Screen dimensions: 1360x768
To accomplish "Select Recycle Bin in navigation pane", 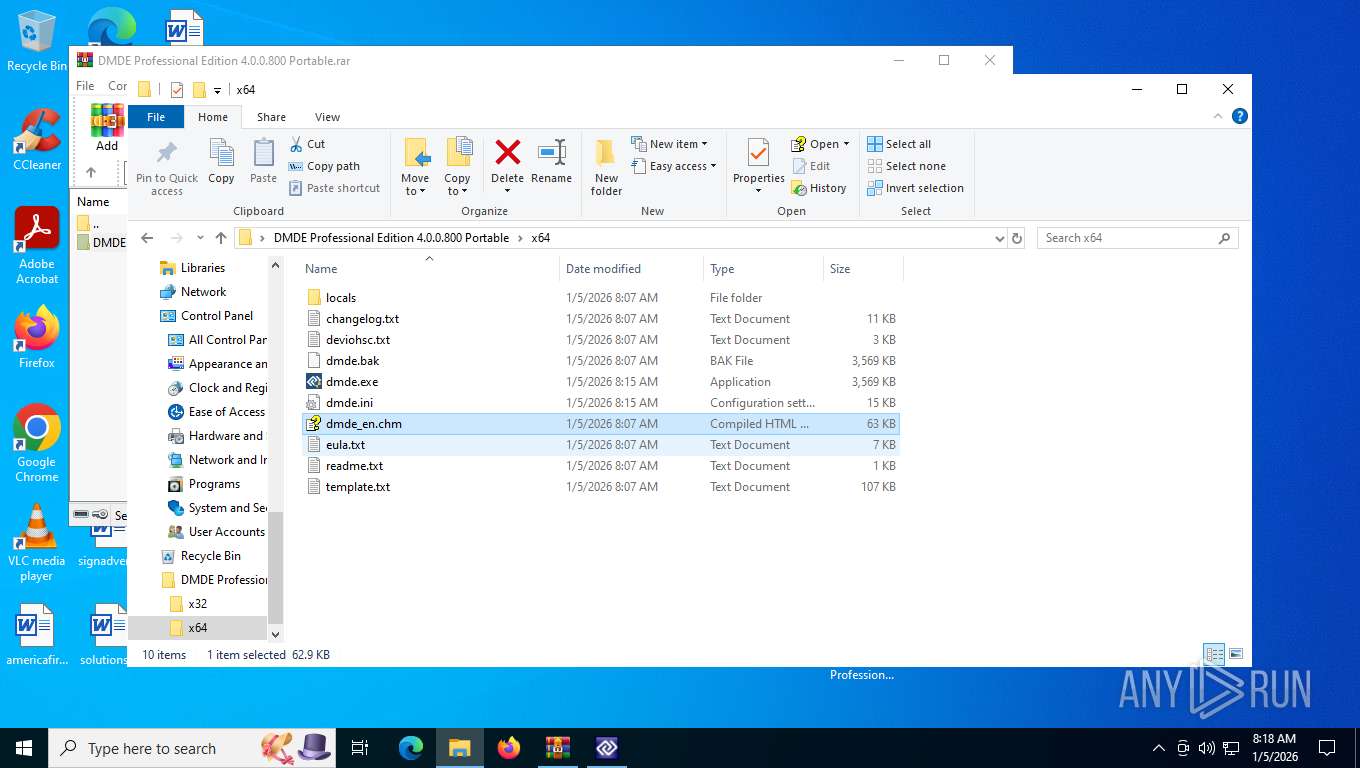I will point(210,556).
